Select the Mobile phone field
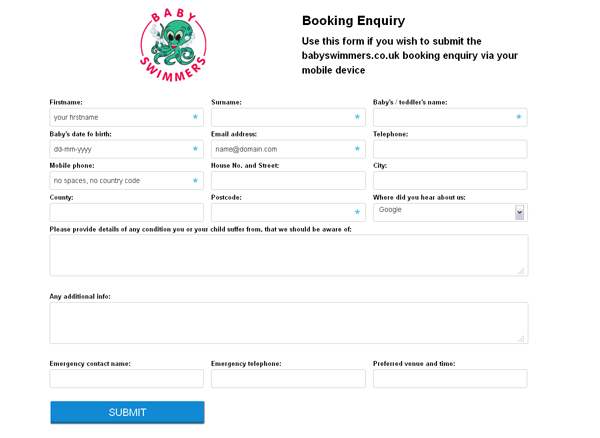600x438 pixels. click(126, 181)
